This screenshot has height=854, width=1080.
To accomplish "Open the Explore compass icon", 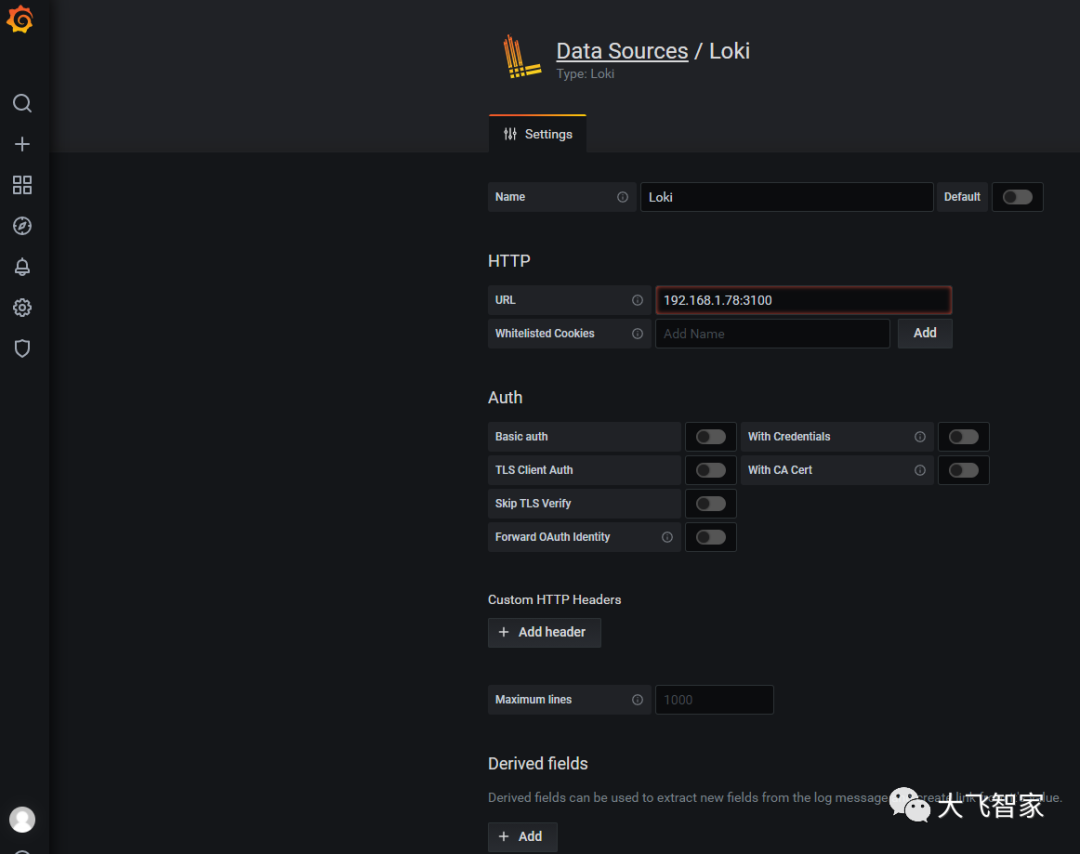I will [x=22, y=226].
